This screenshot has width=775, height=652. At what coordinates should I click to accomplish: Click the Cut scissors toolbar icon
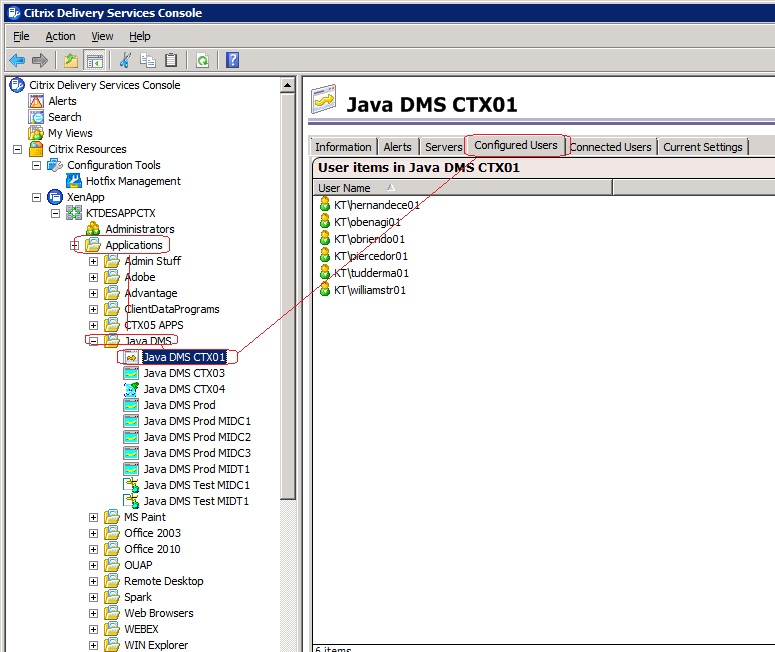coord(125,61)
